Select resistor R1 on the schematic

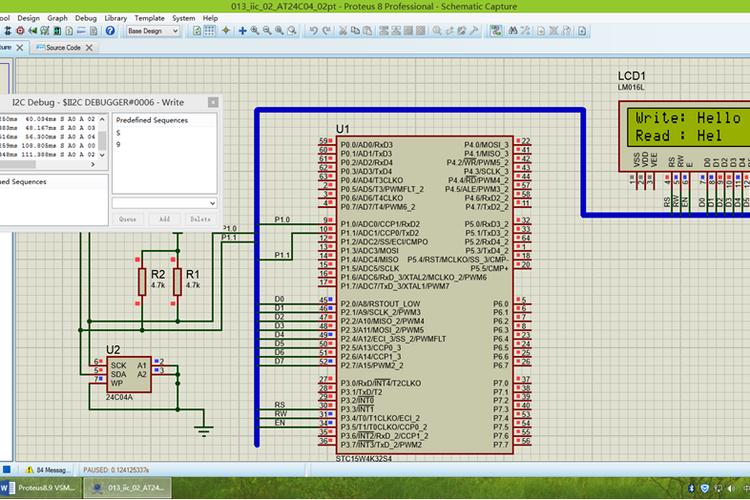177,281
